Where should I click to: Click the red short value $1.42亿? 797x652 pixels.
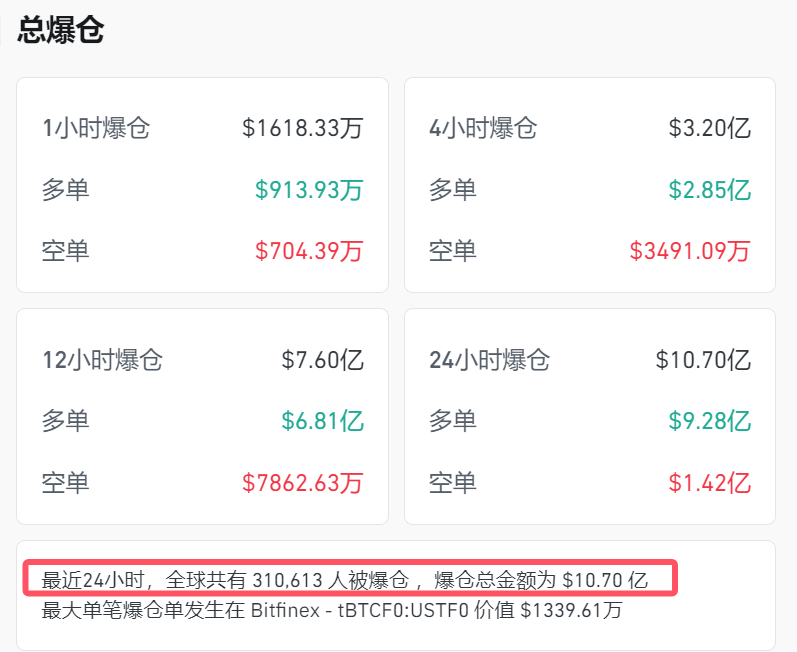709,482
